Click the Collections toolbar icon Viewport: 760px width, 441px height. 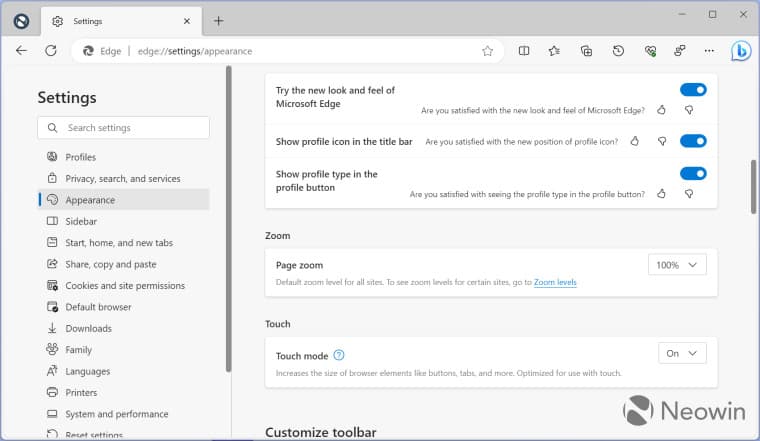pyautogui.click(x=587, y=51)
